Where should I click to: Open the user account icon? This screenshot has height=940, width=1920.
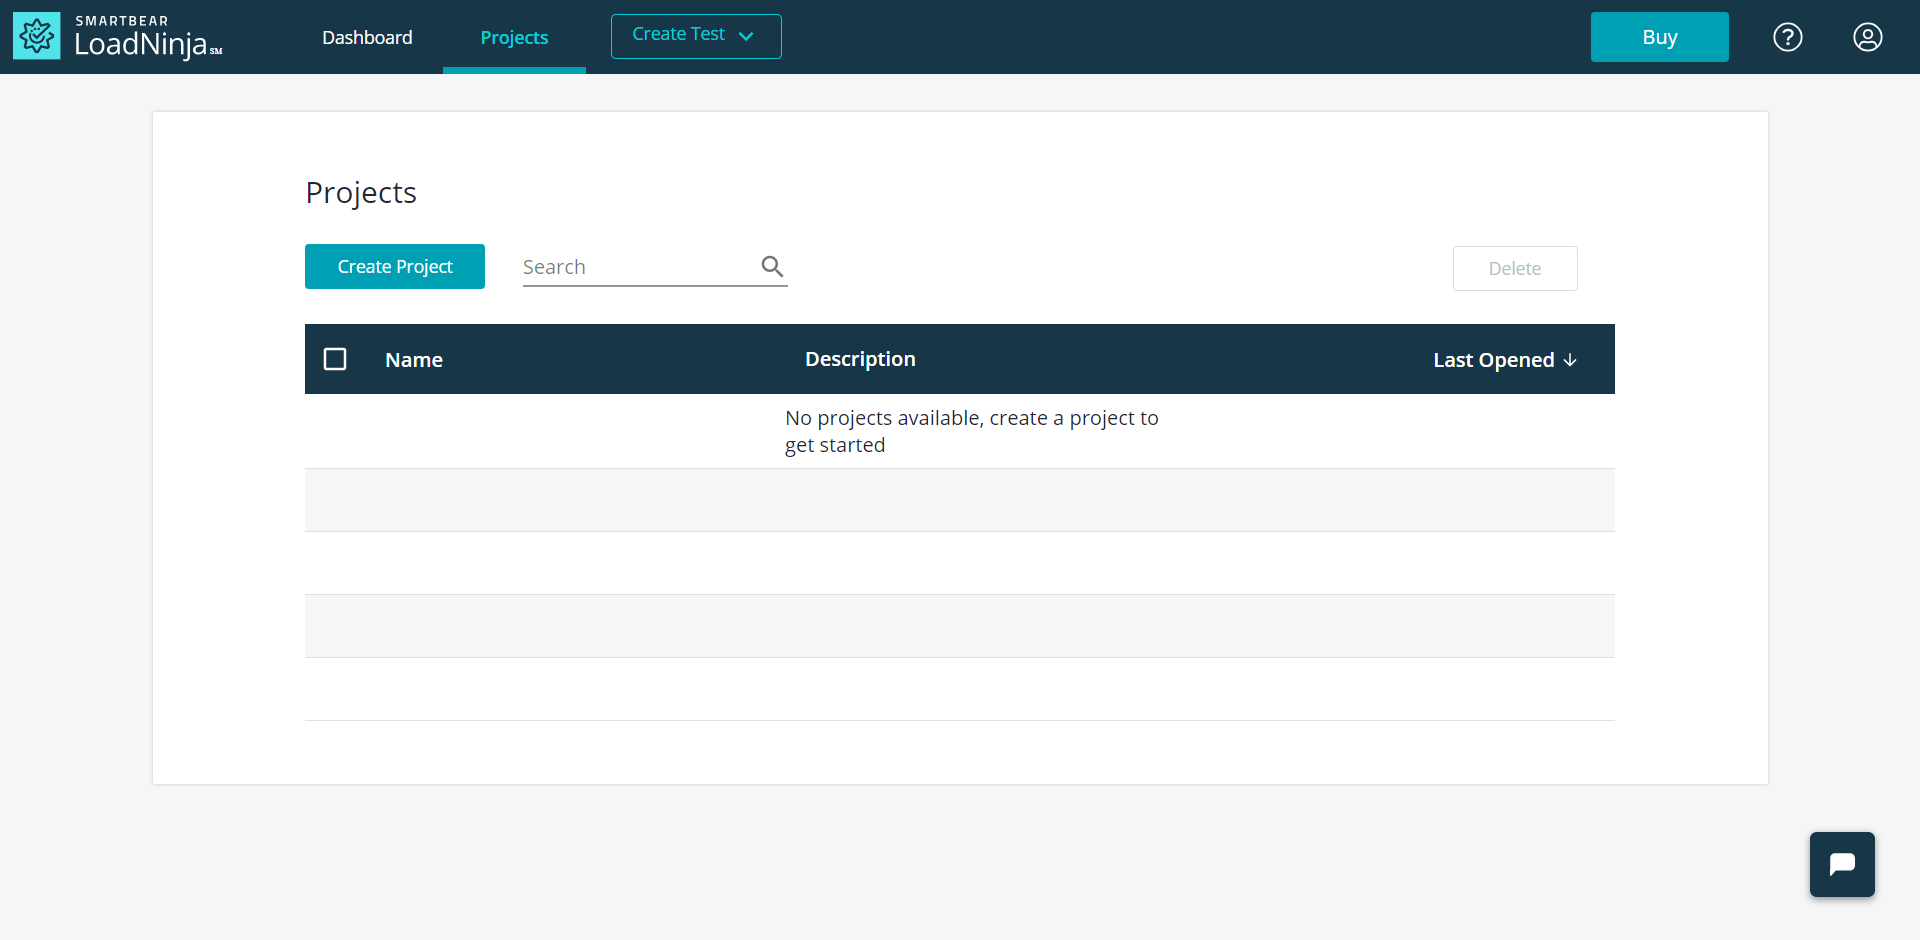click(x=1868, y=37)
